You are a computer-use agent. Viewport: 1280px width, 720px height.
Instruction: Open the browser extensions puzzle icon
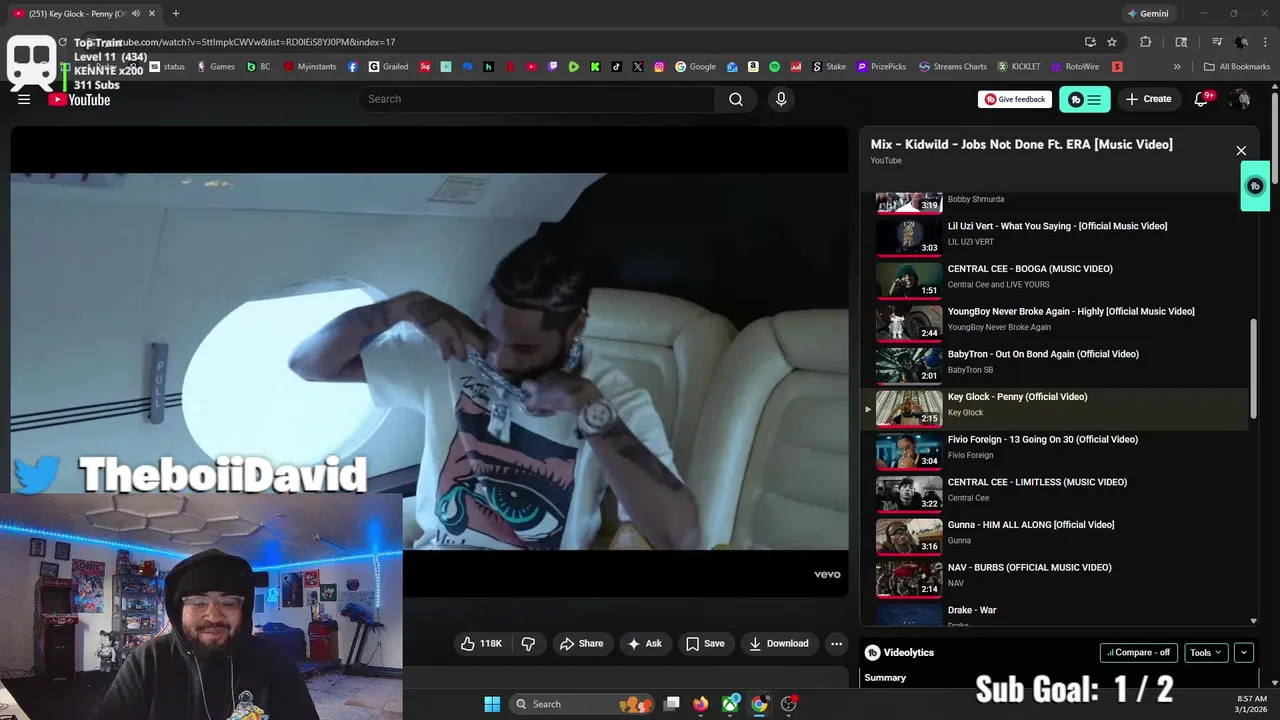pyautogui.click(x=1146, y=42)
